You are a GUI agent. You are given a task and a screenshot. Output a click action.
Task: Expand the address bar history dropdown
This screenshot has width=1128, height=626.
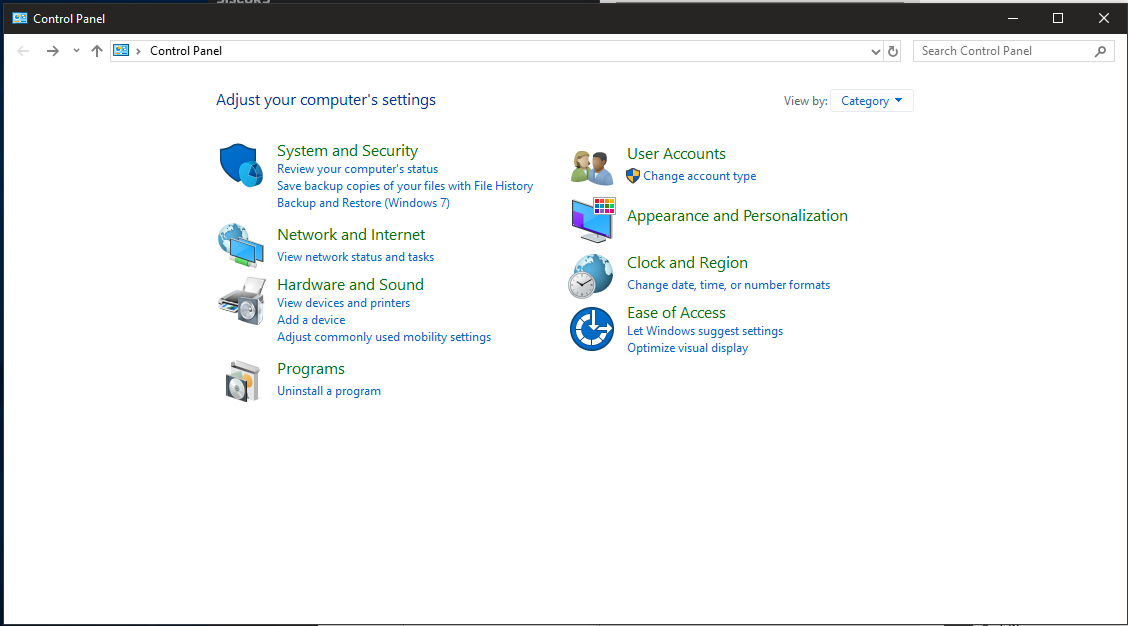click(x=875, y=51)
